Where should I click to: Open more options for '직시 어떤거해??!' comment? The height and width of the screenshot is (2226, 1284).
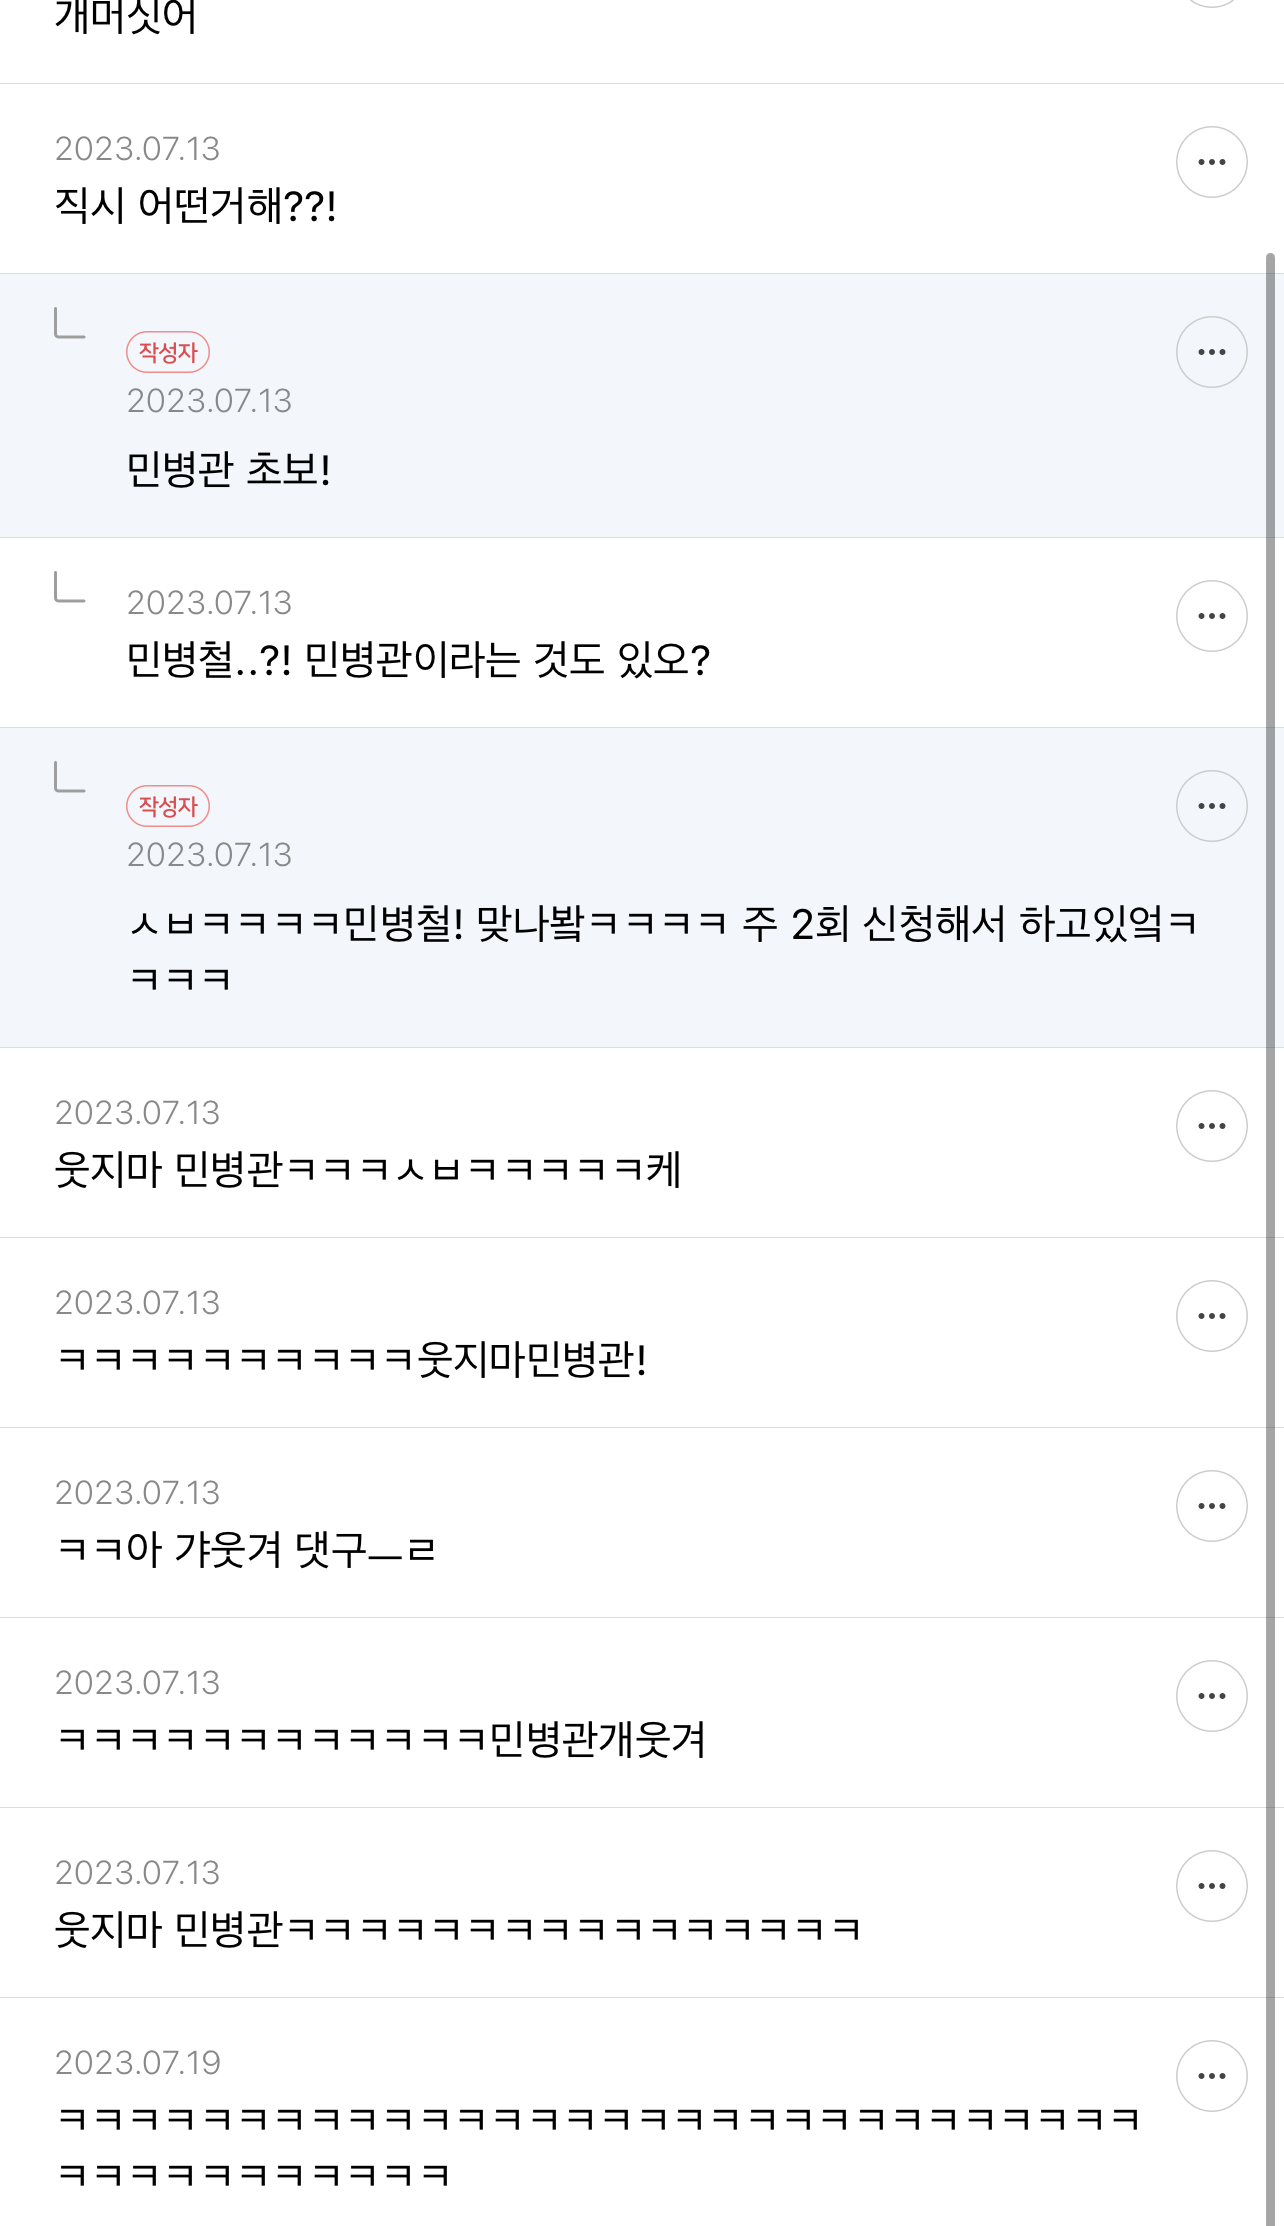(x=1211, y=162)
